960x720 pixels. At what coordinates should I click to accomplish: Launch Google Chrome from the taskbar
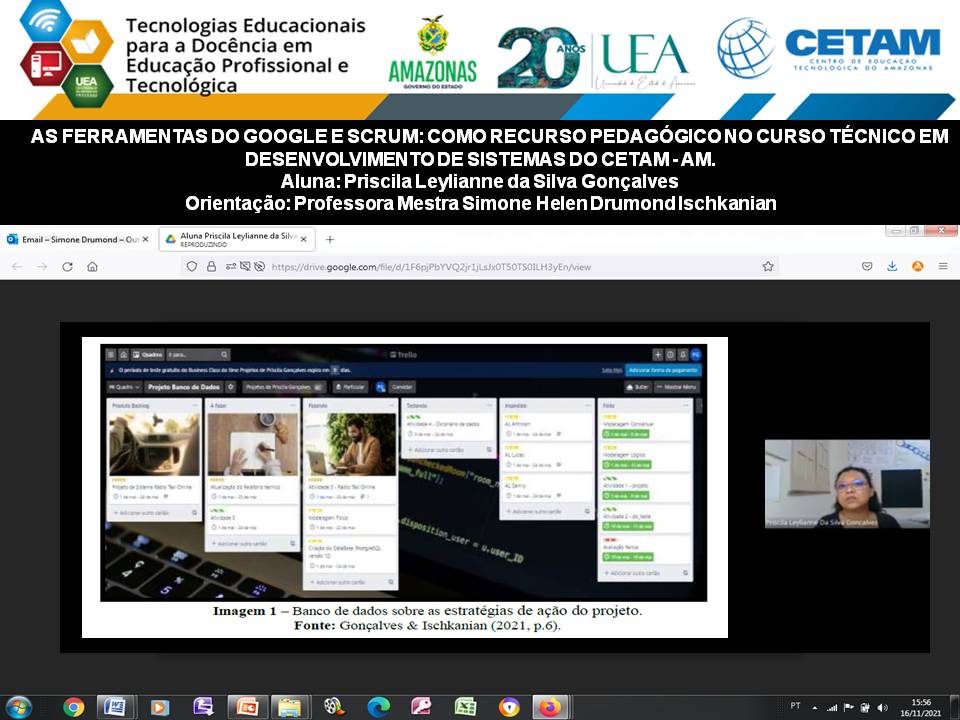pyautogui.click(x=73, y=708)
